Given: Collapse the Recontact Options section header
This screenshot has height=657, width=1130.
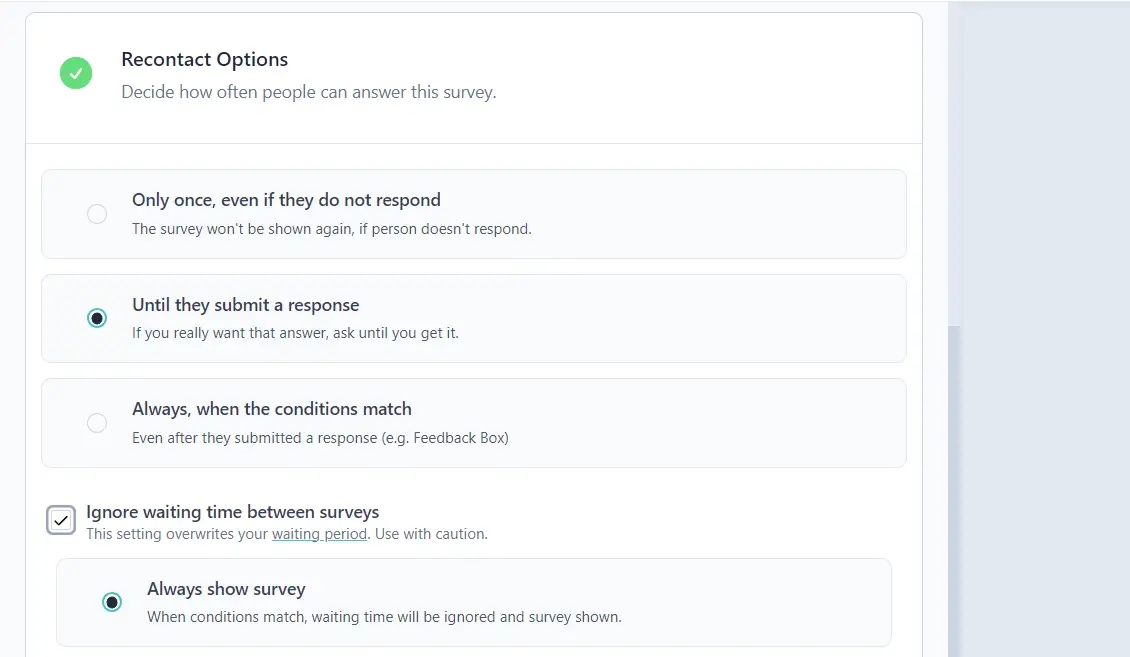Looking at the screenshot, I should tap(474, 78).
